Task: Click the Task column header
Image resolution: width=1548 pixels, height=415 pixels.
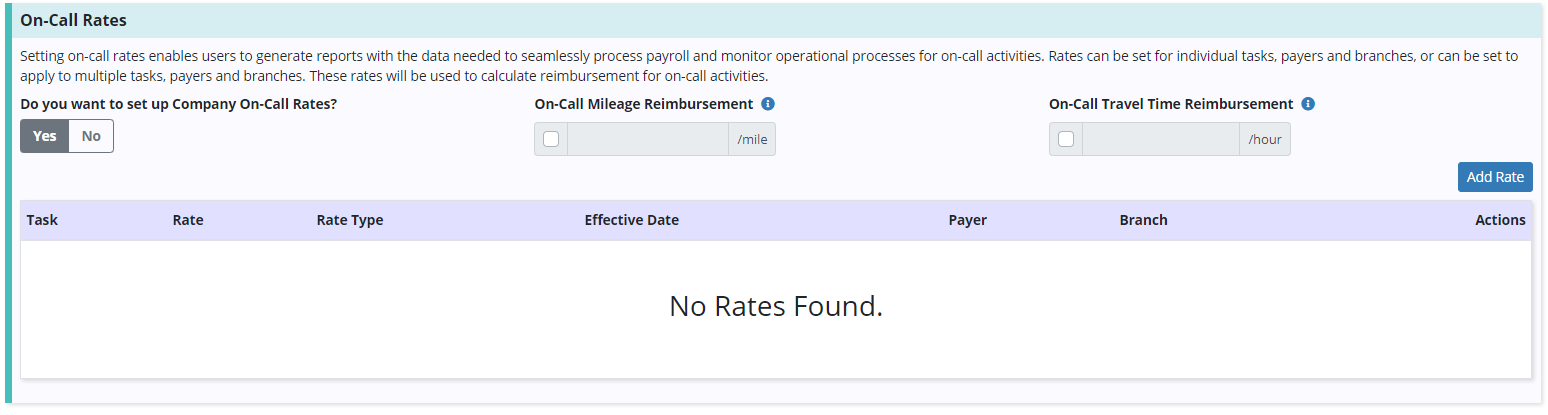Action: pos(42,220)
